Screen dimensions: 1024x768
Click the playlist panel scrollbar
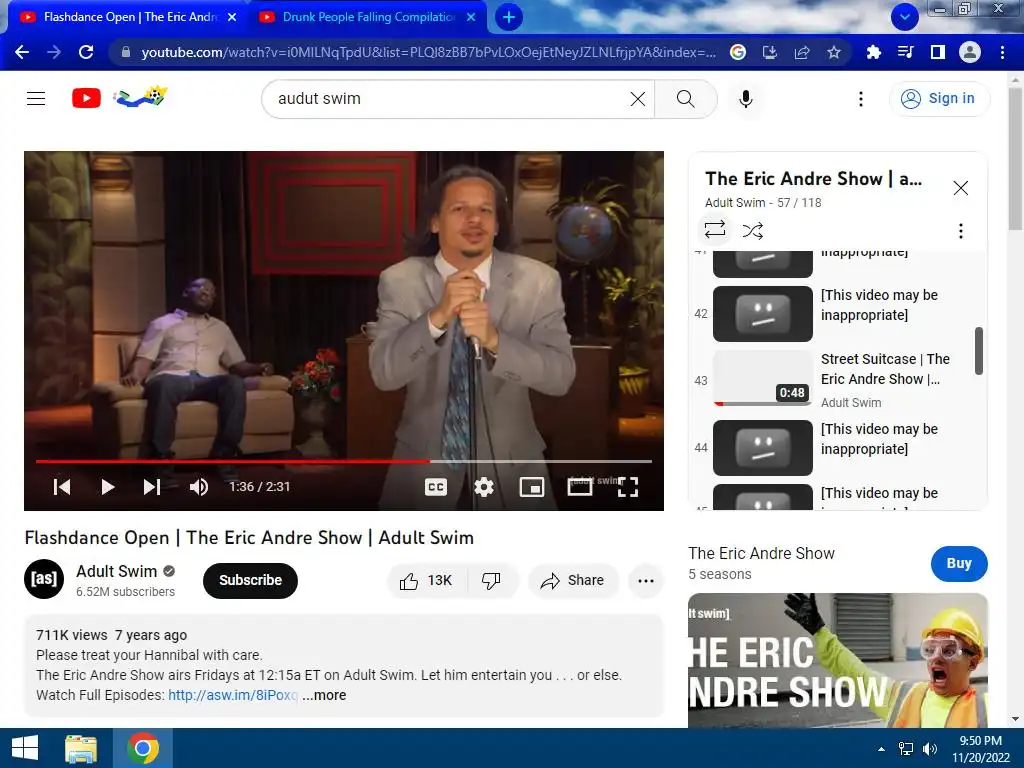[978, 351]
